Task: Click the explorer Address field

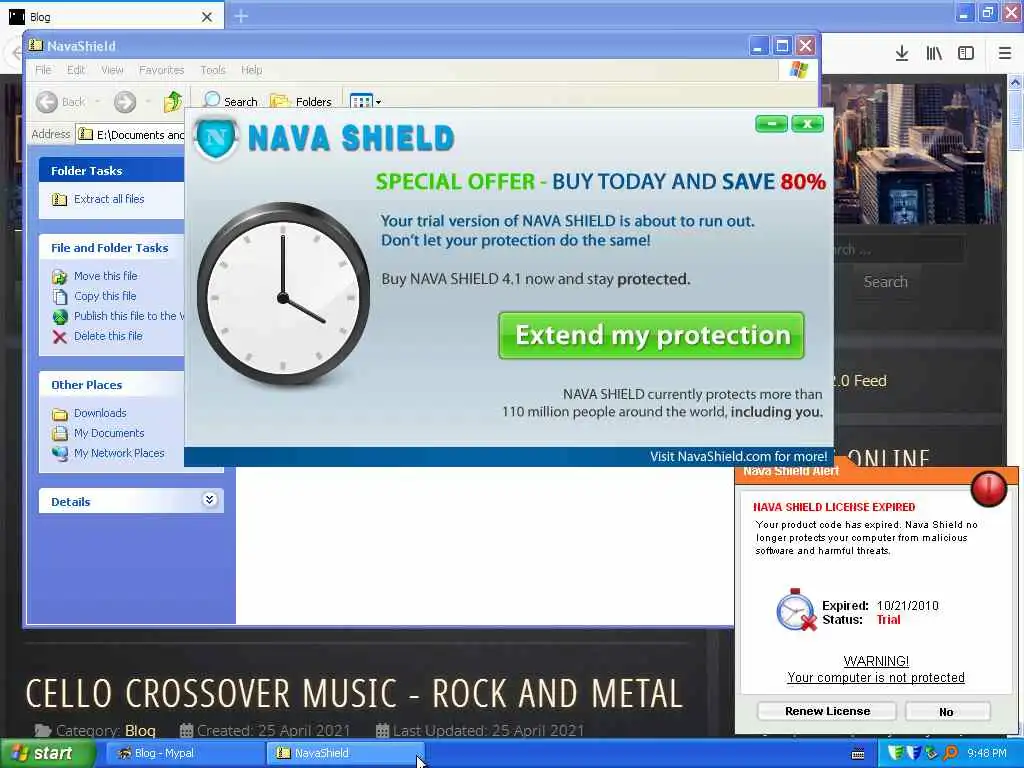Action: coord(131,135)
